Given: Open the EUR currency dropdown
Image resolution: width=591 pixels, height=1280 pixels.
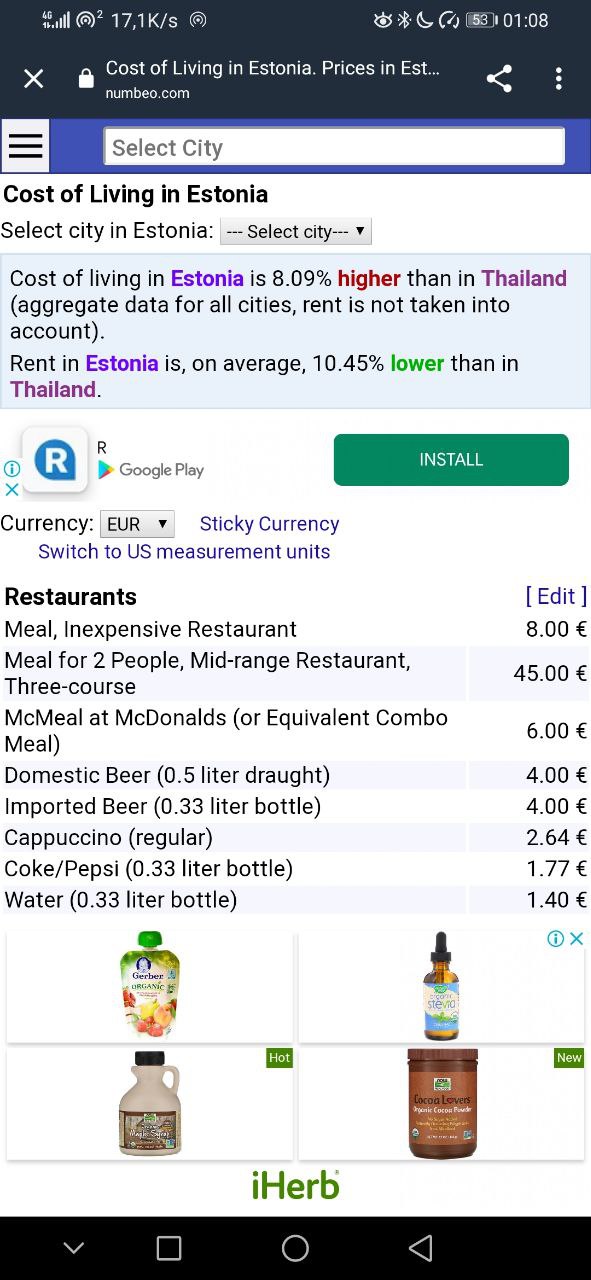Looking at the screenshot, I should [137, 523].
